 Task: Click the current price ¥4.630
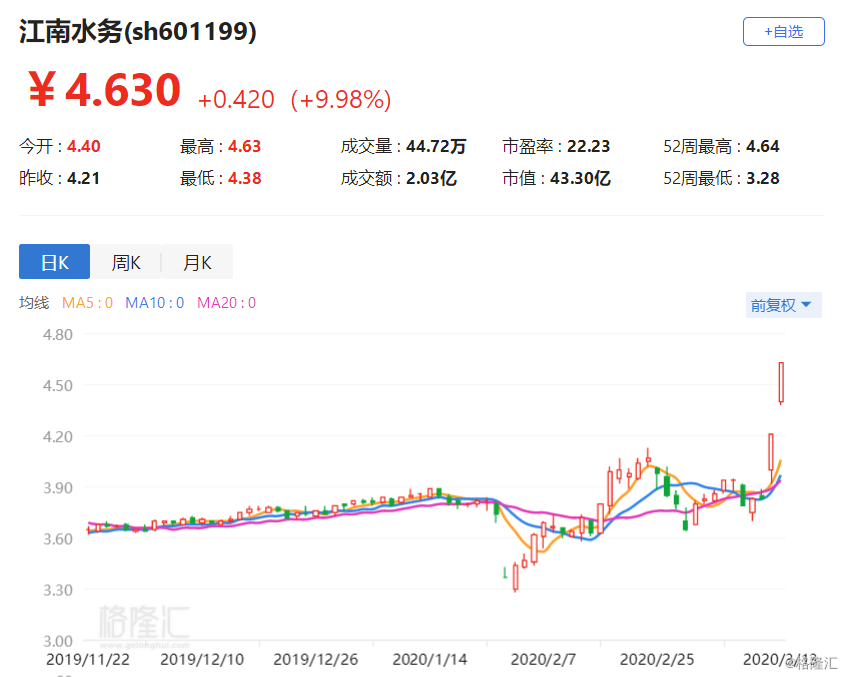pyautogui.click(x=104, y=89)
